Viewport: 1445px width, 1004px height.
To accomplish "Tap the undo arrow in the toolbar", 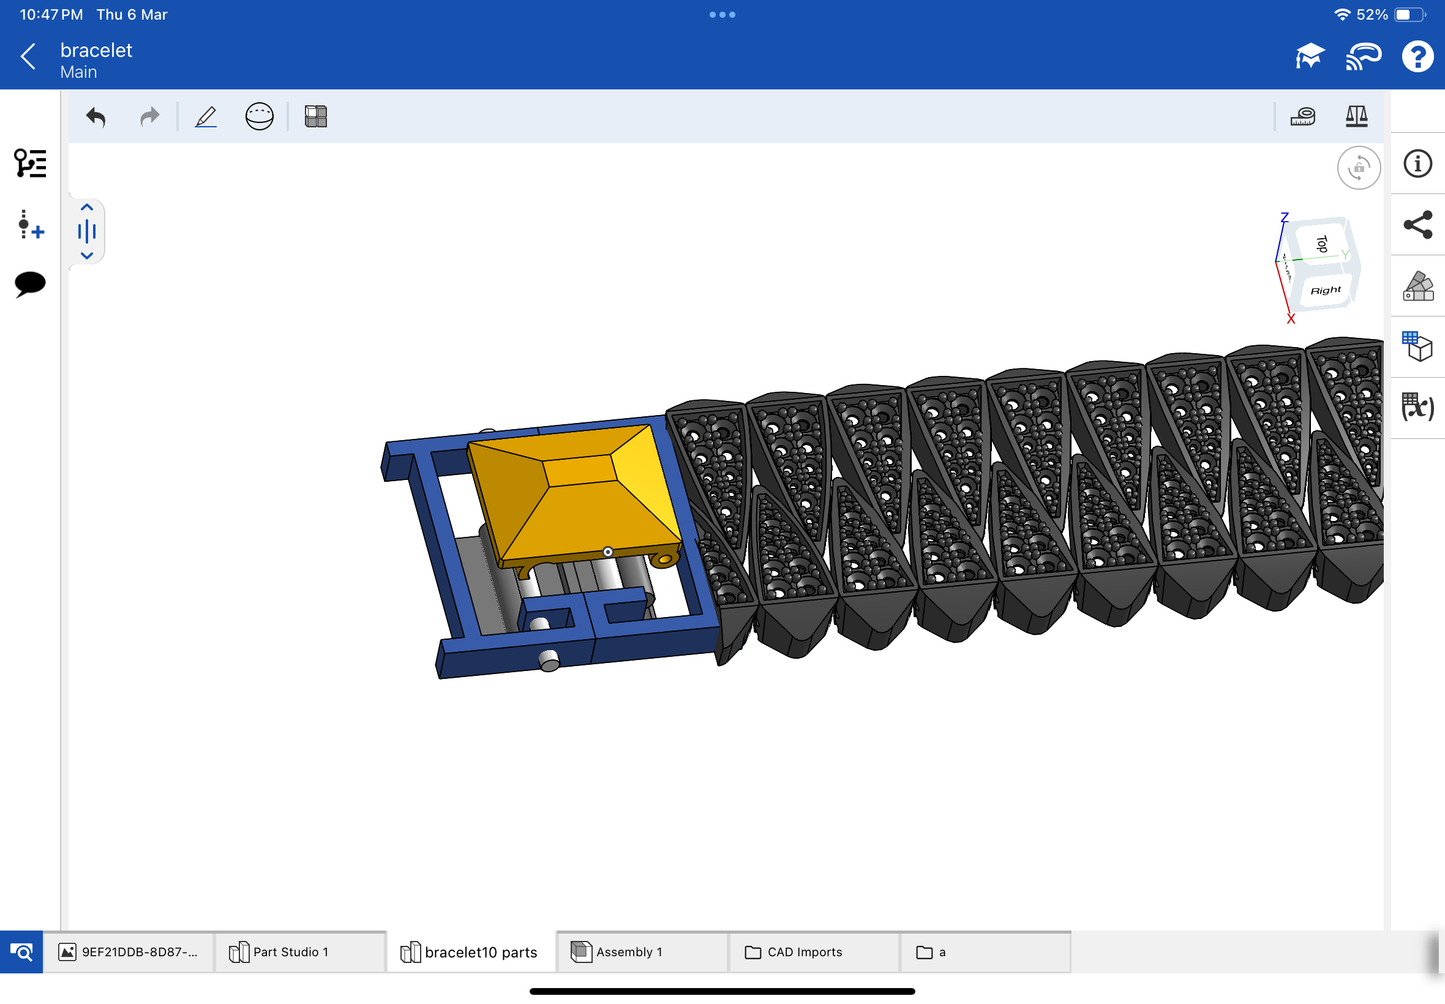I will tap(96, 117).
